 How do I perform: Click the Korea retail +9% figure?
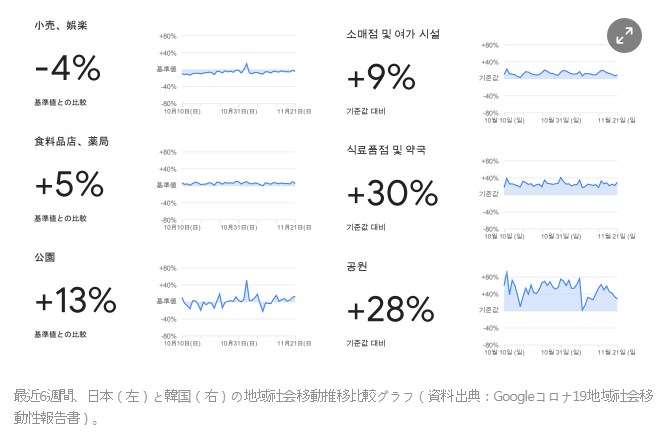click(381, 77)
